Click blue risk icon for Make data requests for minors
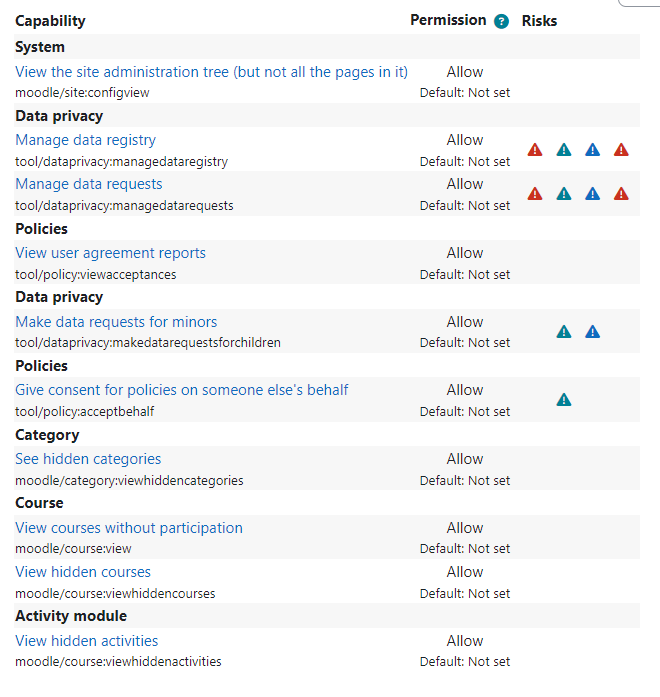This screenshot has width=660, height=697. tap(592, 332)
